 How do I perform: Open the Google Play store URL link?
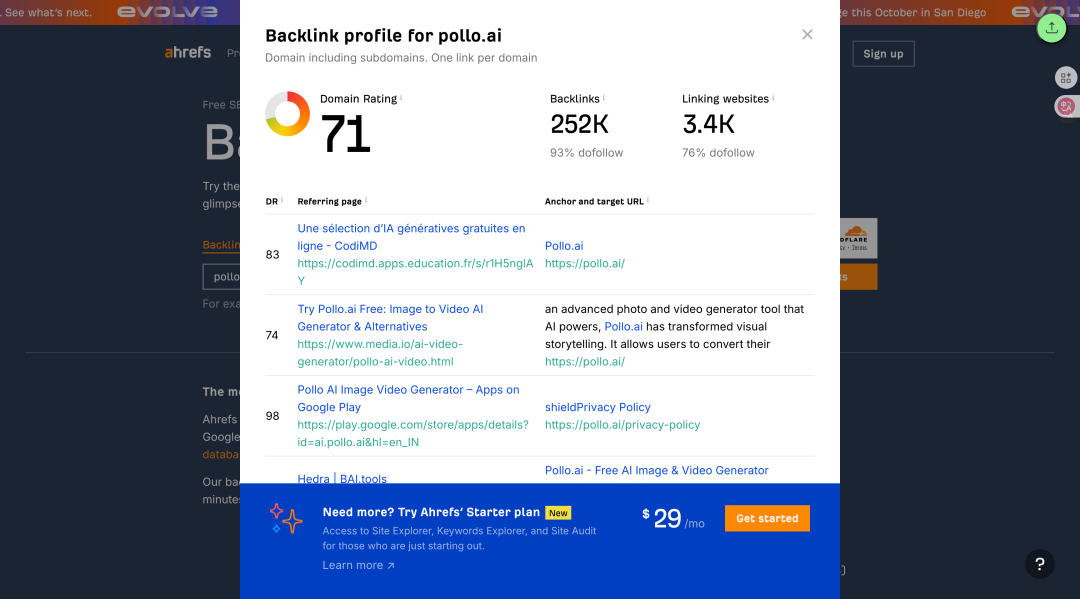(413, 433)
